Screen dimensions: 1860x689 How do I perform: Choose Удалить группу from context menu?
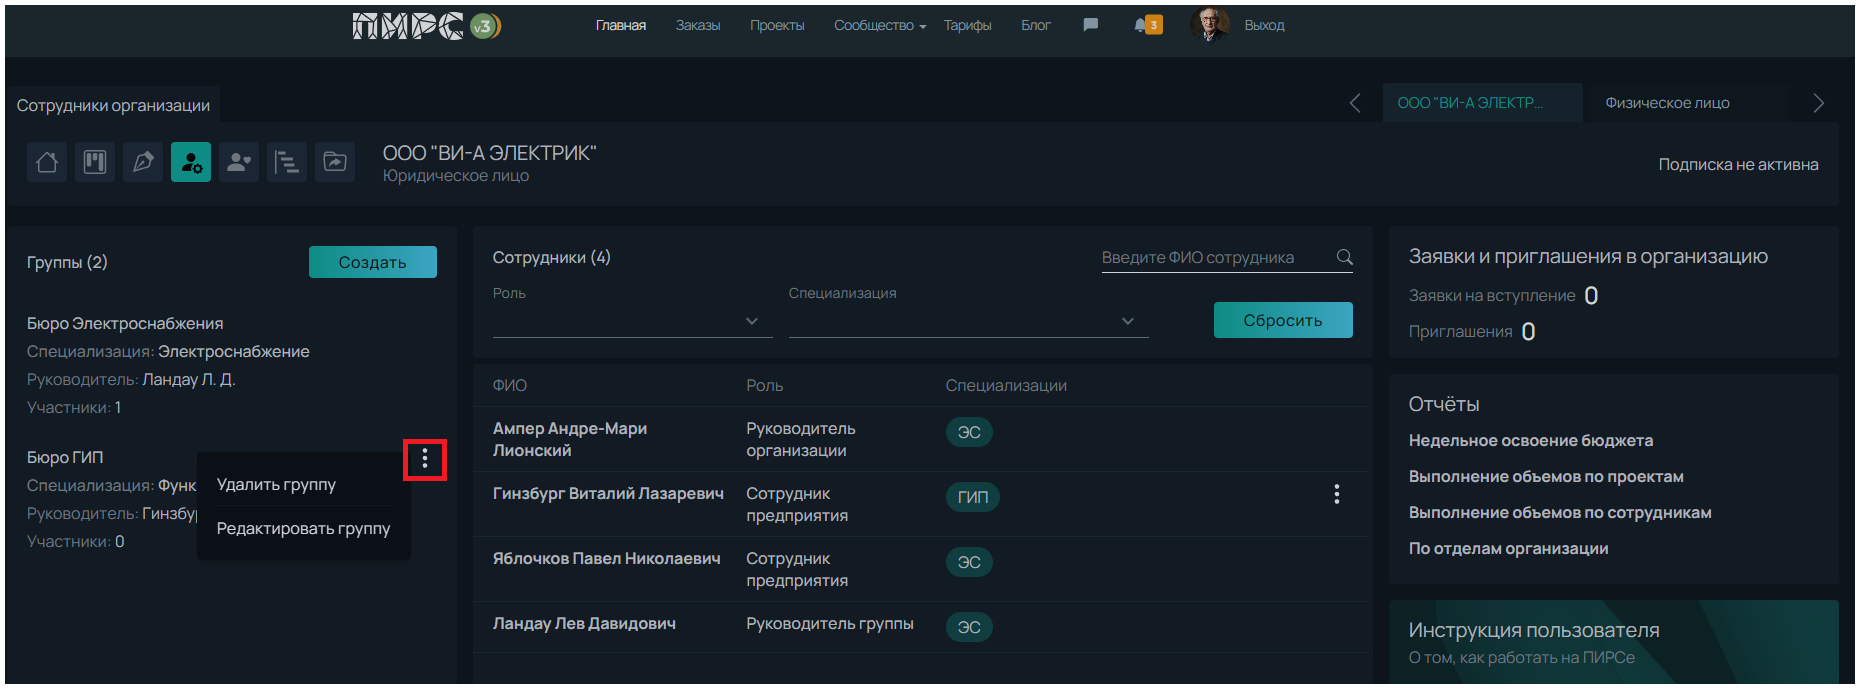coord(276,485)
